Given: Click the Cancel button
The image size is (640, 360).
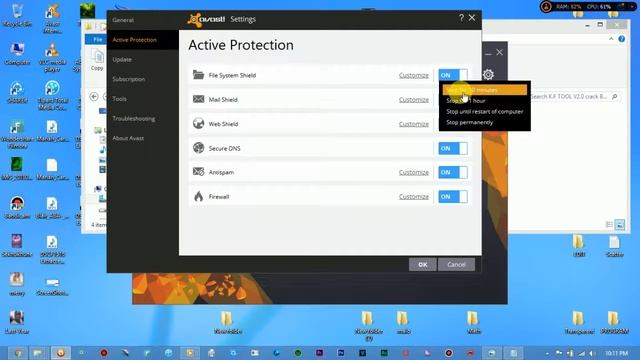Looking at the screenshot, I should click(456, 264).
